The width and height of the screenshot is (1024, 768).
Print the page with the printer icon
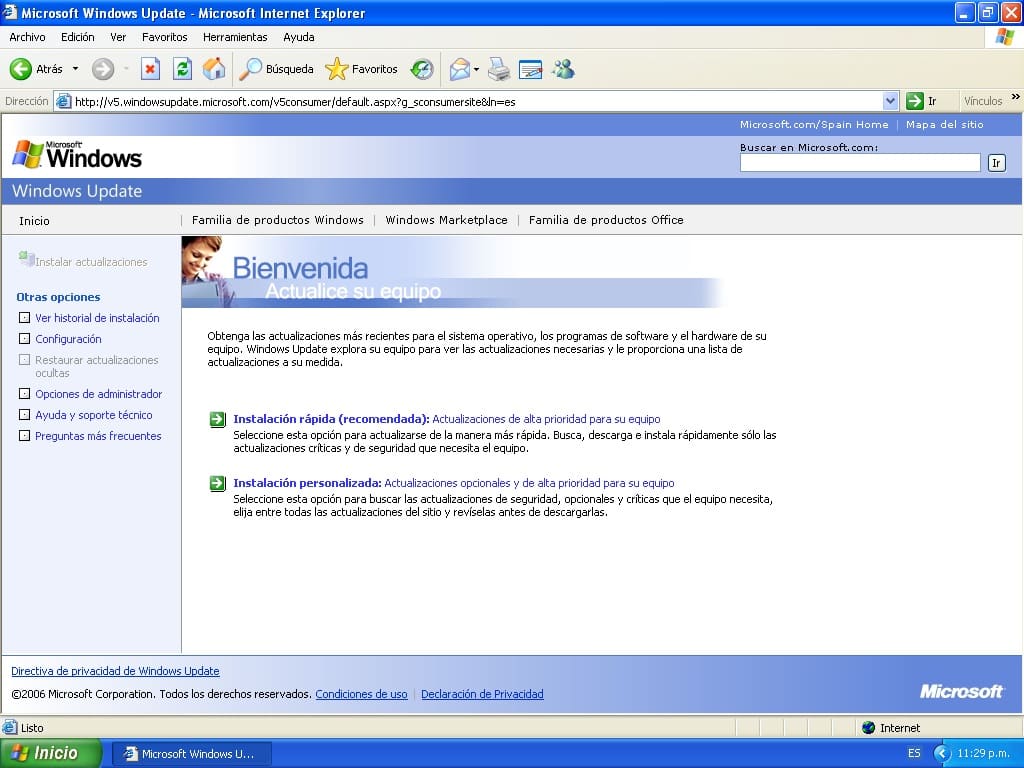(499, 69)
